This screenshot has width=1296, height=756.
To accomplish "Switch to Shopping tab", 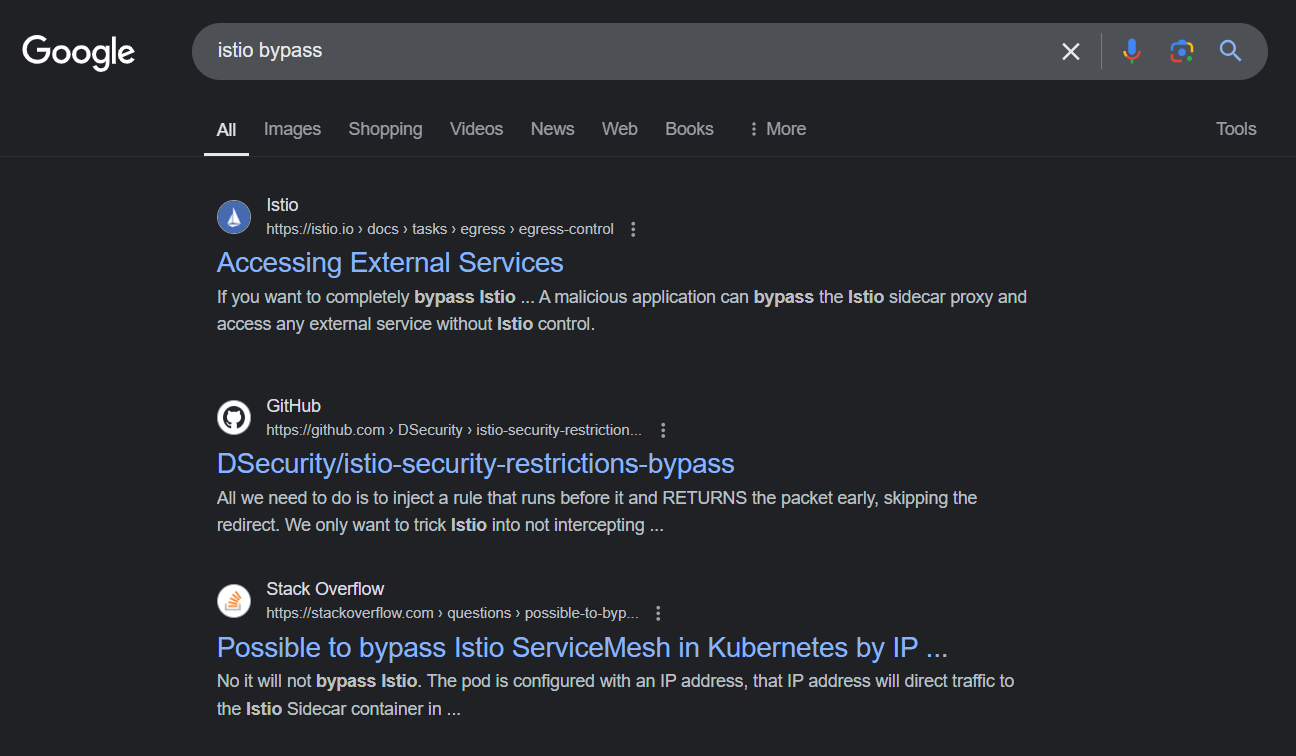I will (x=385, y=129).
